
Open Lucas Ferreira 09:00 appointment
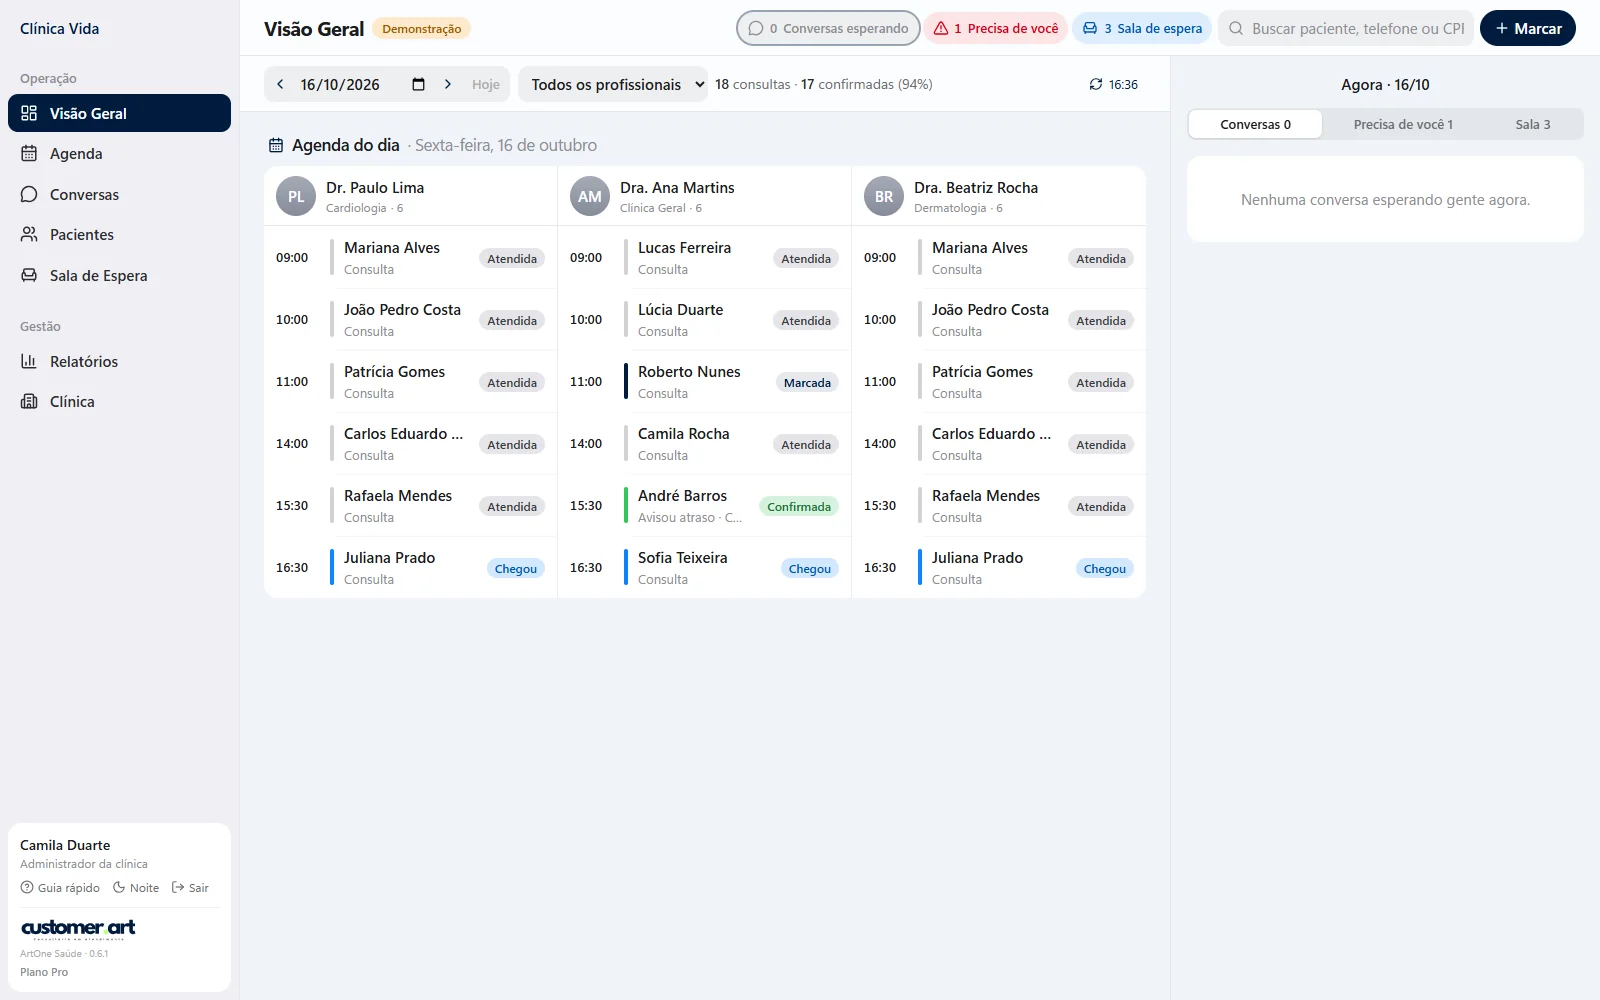pyautogui.click(x=704, y=258)
